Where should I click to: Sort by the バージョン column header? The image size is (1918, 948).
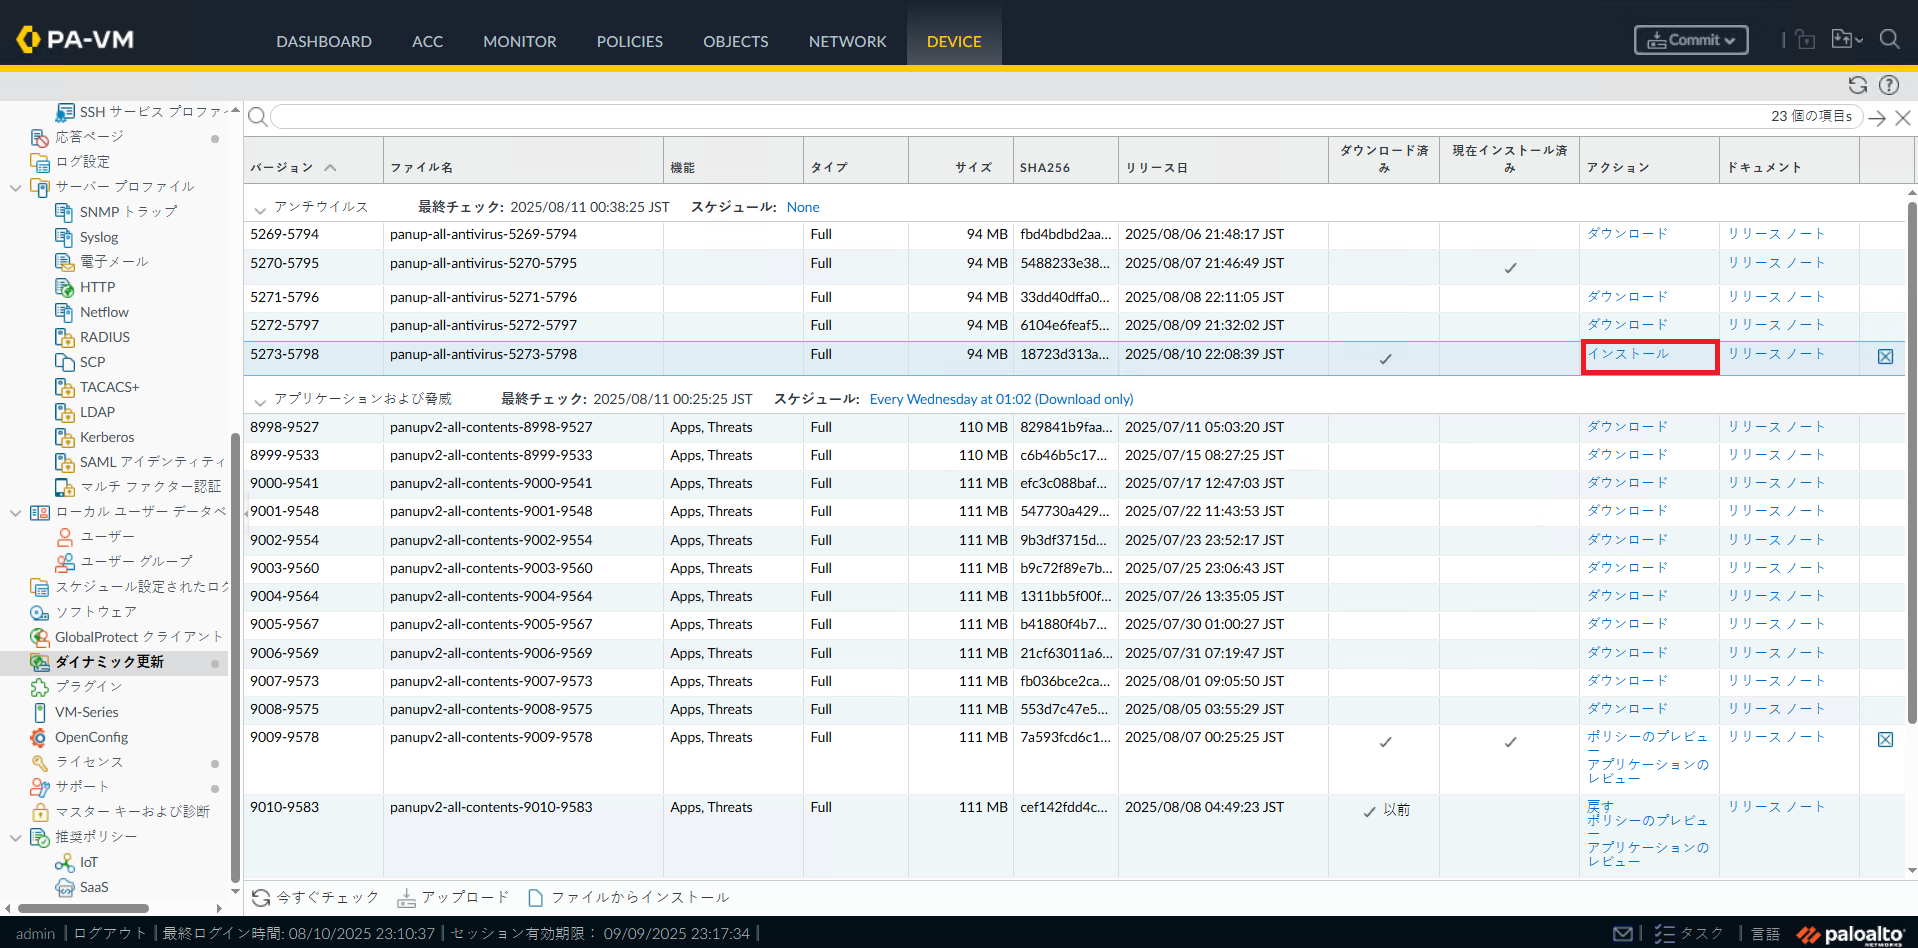click(282, 167)
